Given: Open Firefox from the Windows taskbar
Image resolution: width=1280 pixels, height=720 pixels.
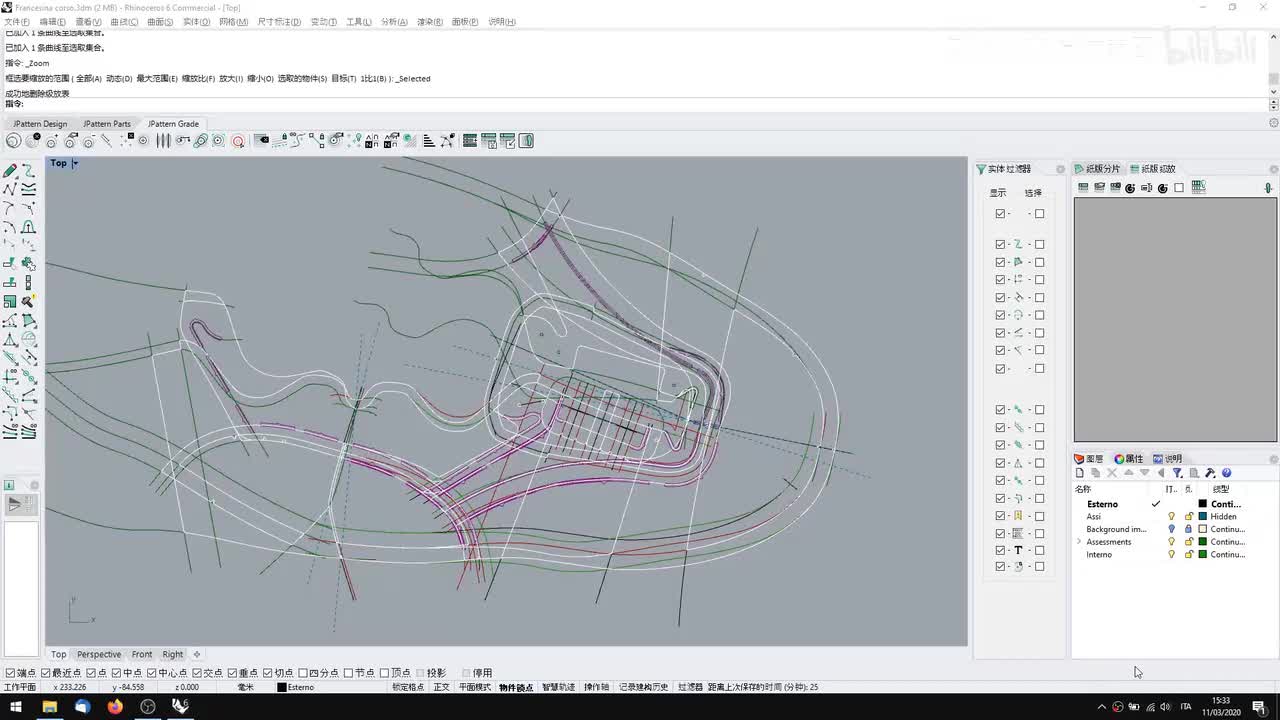Looking at the screenshot, I should pos(115,706).
